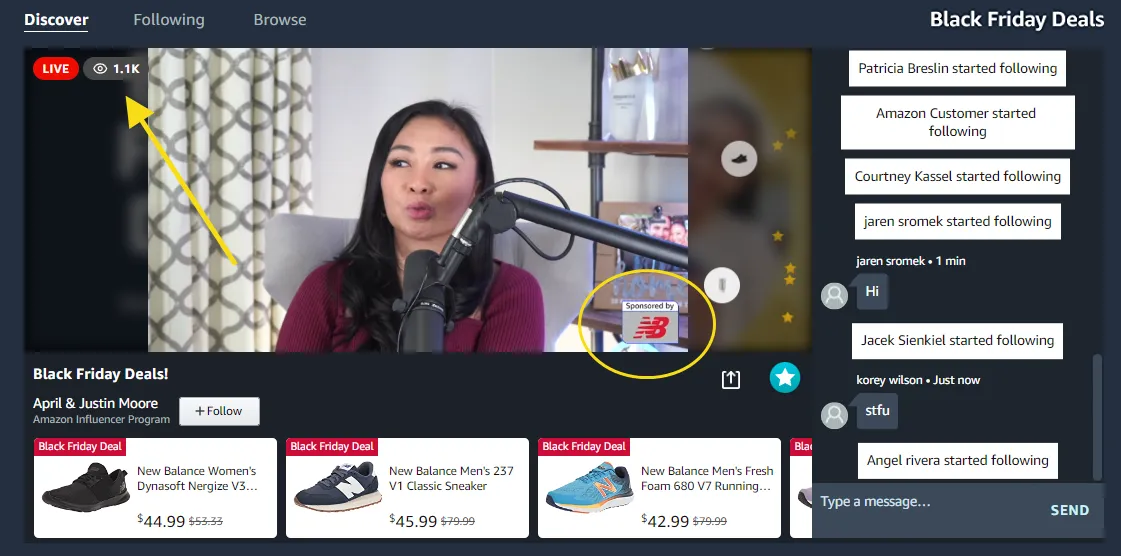Click the black Dynasoft Nergize shoe thumbnail
The image size is (1121, 556).
click(87, 487)
